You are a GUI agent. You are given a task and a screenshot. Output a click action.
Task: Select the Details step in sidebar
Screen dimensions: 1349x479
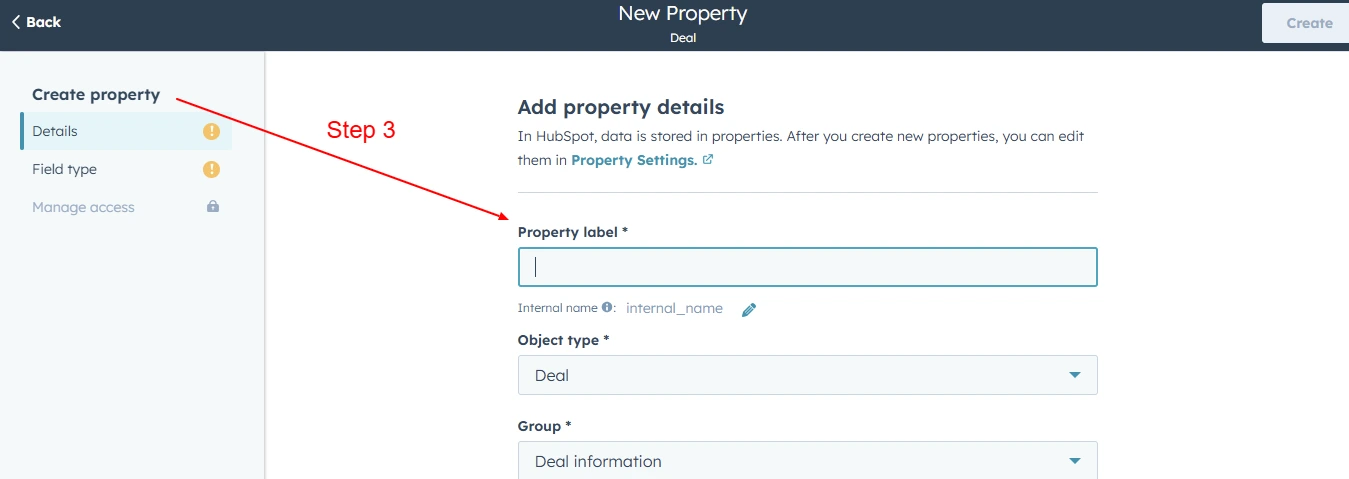126,131
